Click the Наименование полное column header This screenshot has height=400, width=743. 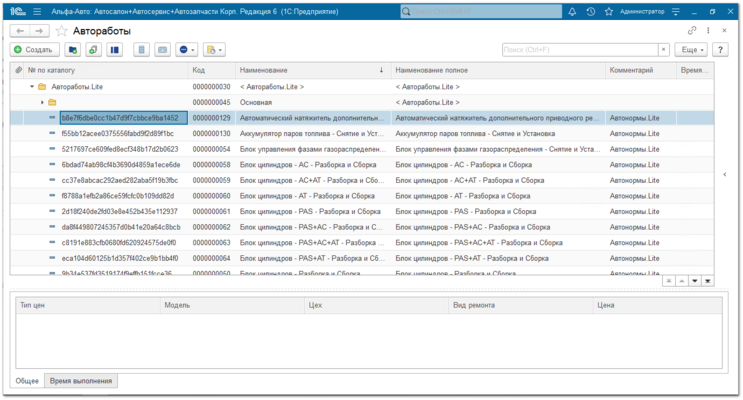[498, 70]
